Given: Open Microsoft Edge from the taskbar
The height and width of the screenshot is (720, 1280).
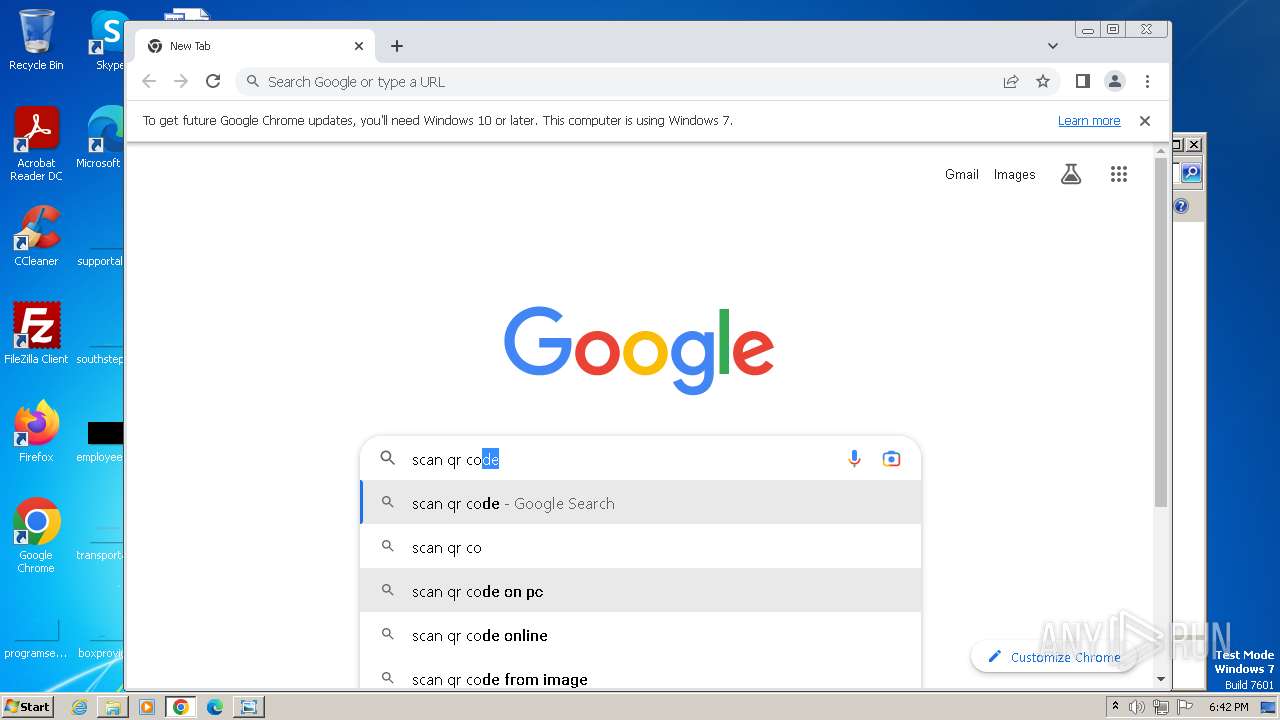Looking at the screenshot, I should coord(214,707).
